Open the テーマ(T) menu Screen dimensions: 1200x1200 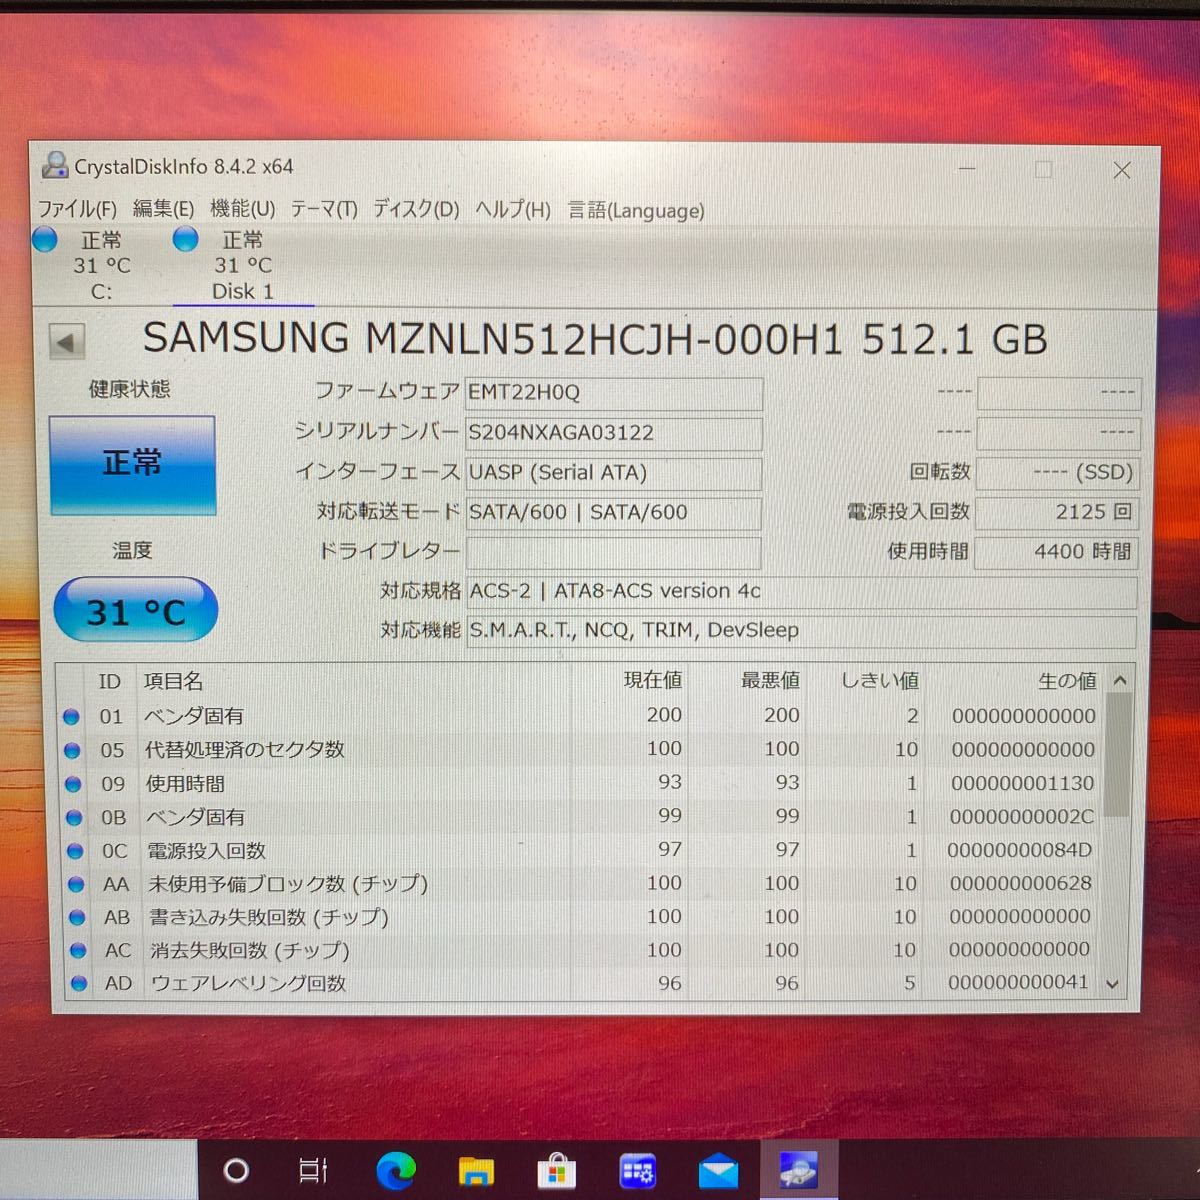(x=323, y=209)
